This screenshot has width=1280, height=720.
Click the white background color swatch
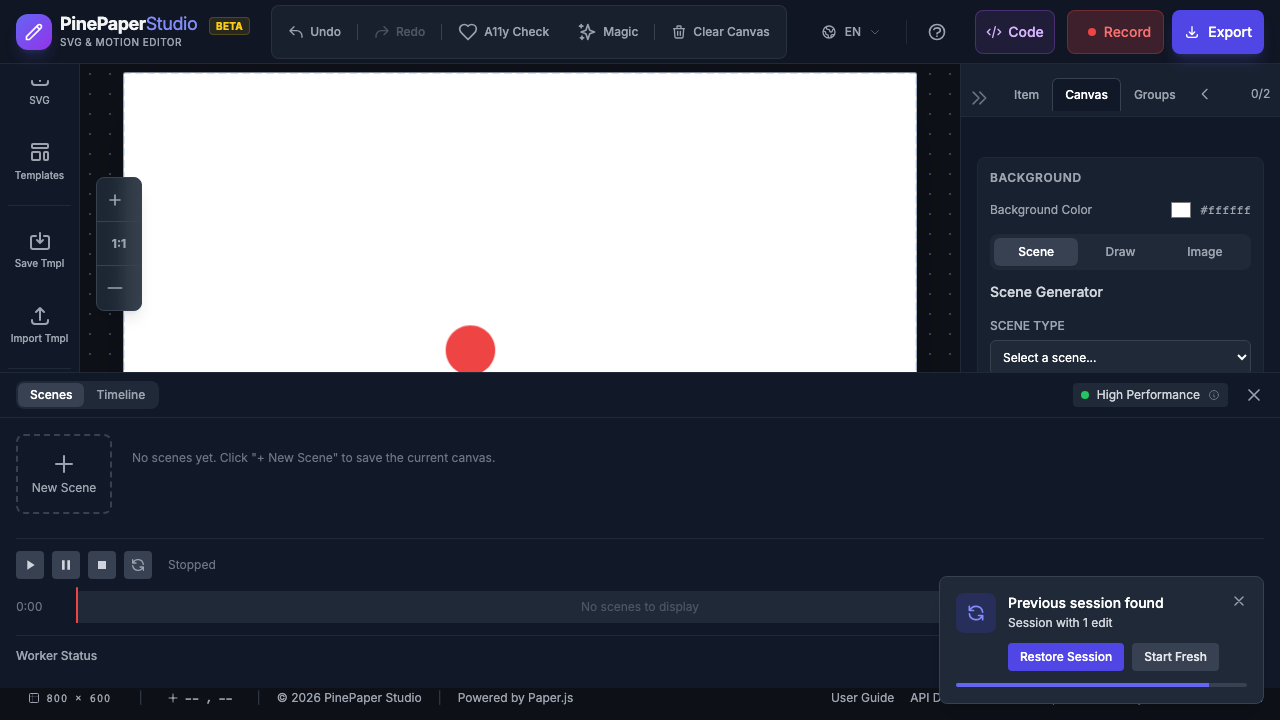coord(1181,210)
